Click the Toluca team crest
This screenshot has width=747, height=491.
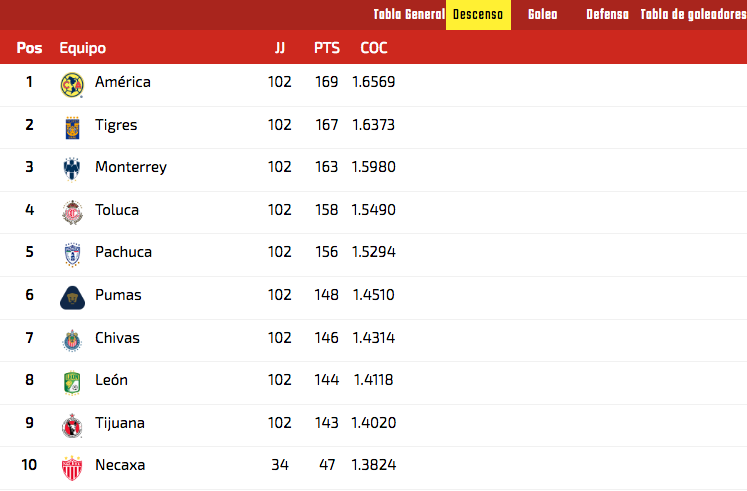coord(72,212)
